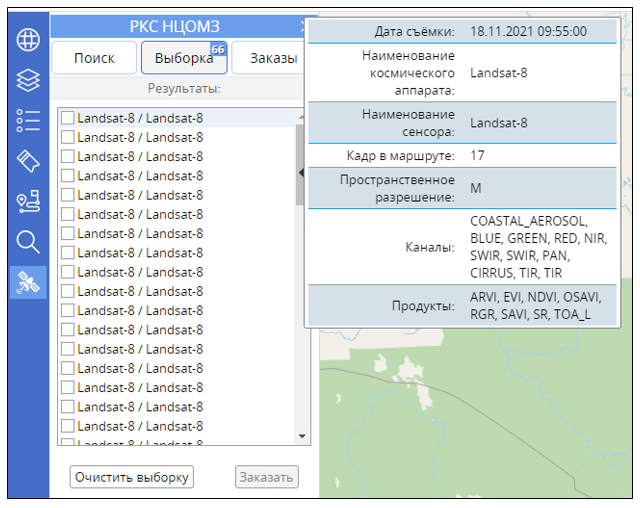
Task: Click the Продукты list starting ARVI, EVI
Action: pyautogui.click(x=536, y=306)
